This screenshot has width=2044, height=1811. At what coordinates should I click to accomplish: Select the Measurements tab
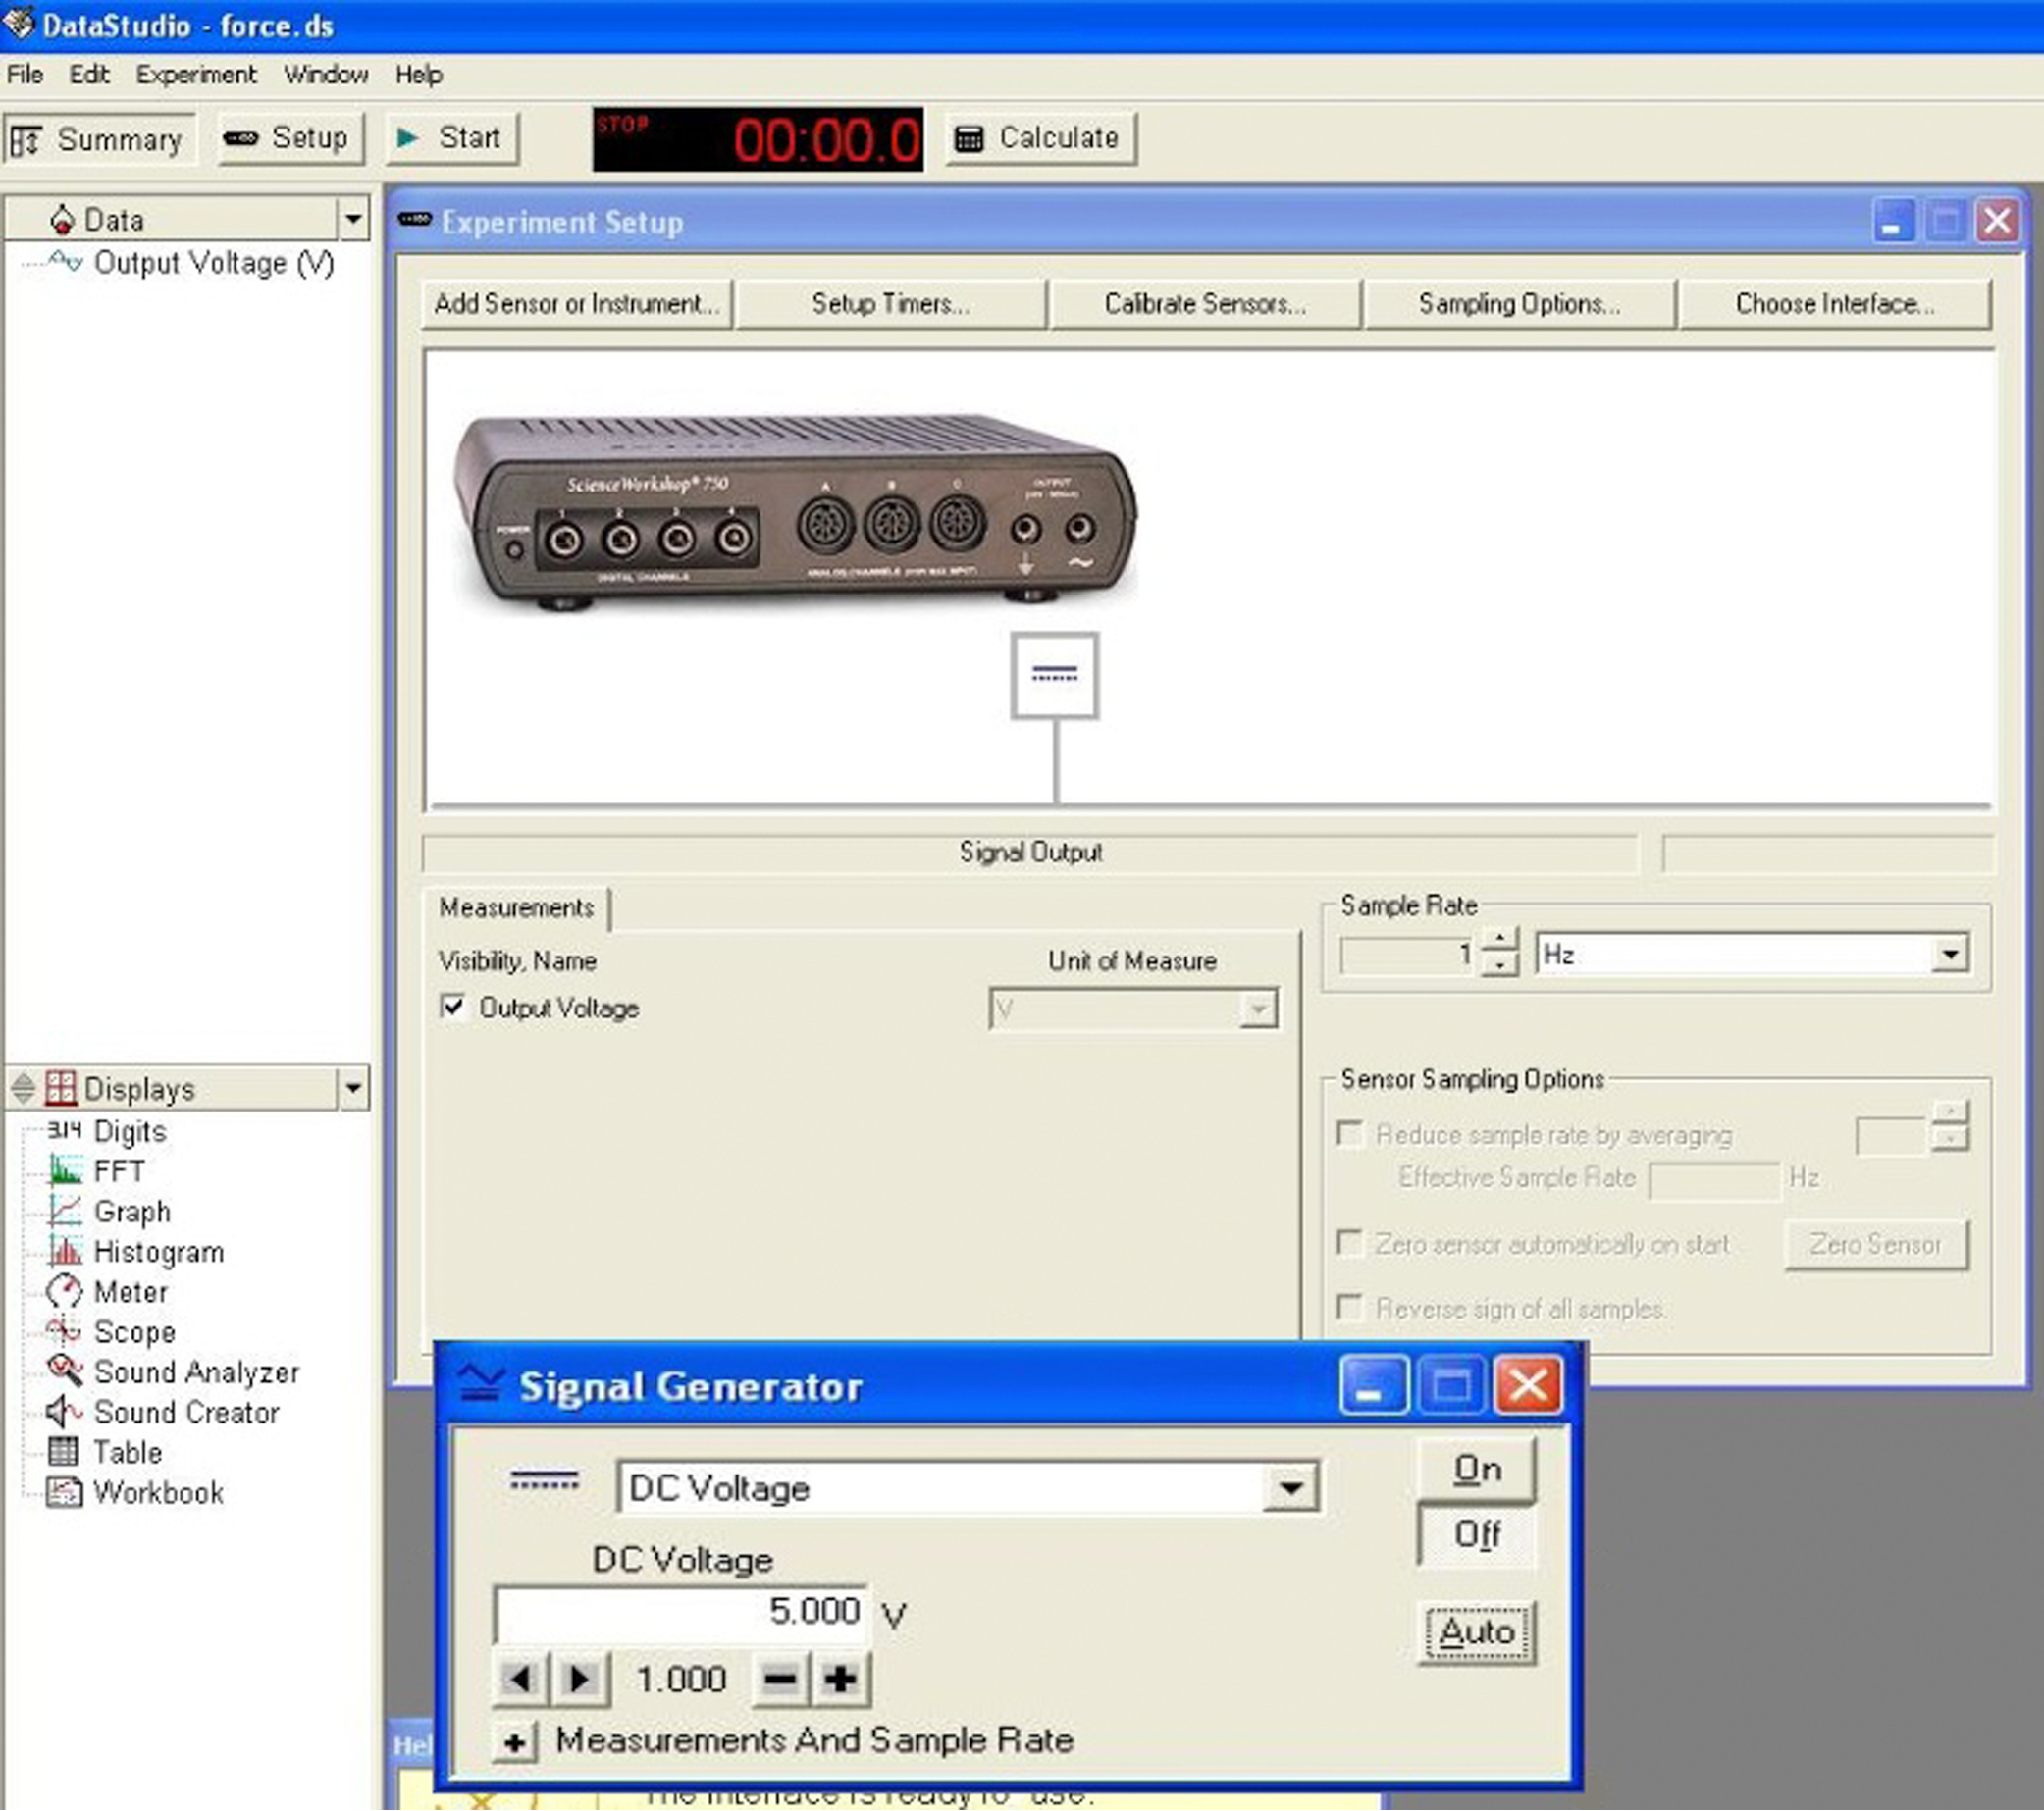516,908
